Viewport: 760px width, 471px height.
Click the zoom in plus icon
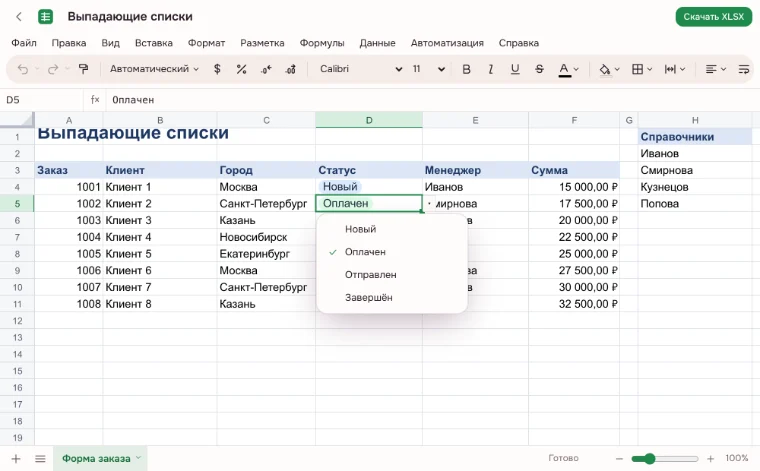710,458
